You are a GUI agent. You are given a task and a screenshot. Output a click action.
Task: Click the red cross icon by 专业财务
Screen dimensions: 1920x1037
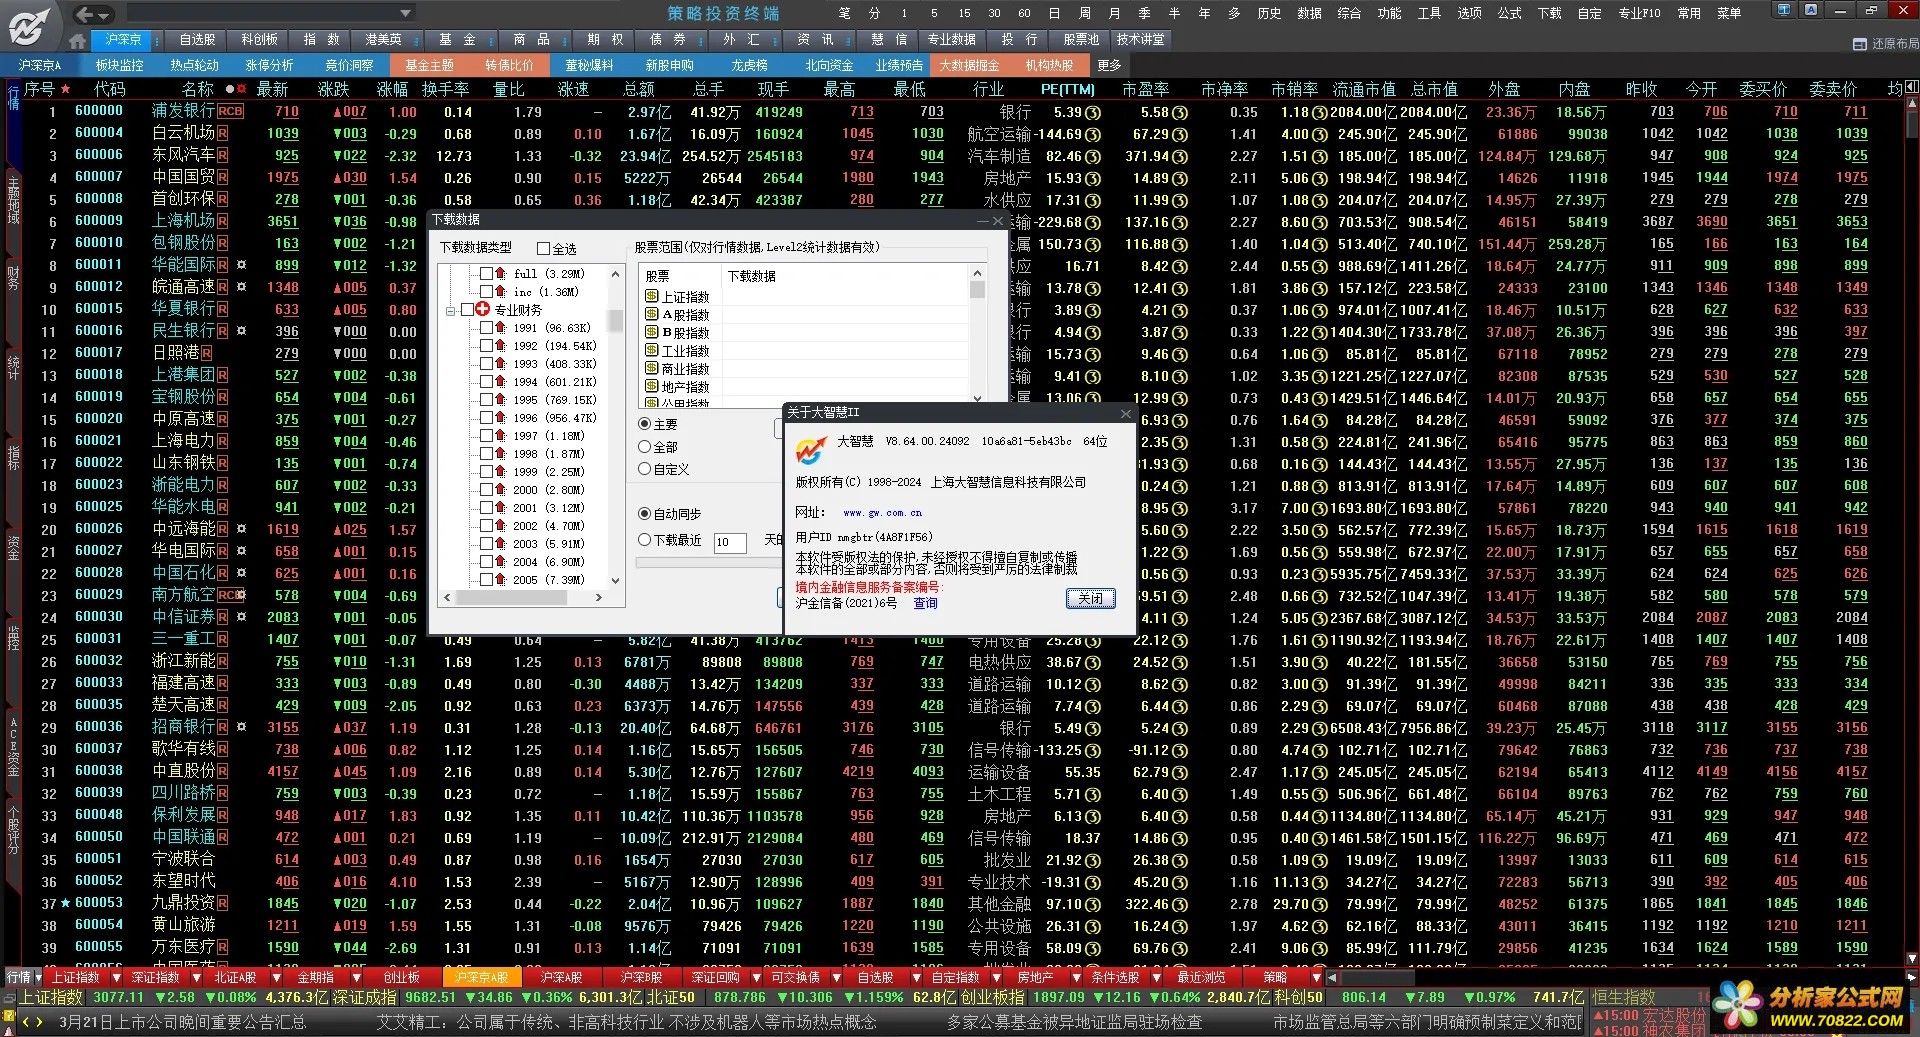pyautogui.click(x=483, y=310)
